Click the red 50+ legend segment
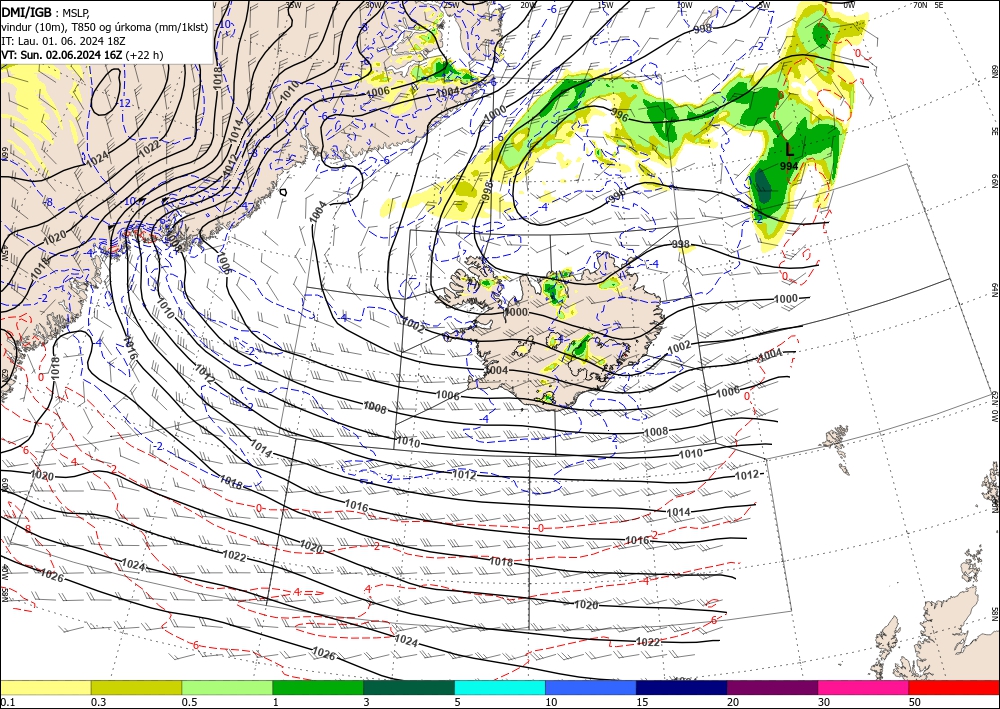Screen dimensions: 1000x709 pos(954,687)
